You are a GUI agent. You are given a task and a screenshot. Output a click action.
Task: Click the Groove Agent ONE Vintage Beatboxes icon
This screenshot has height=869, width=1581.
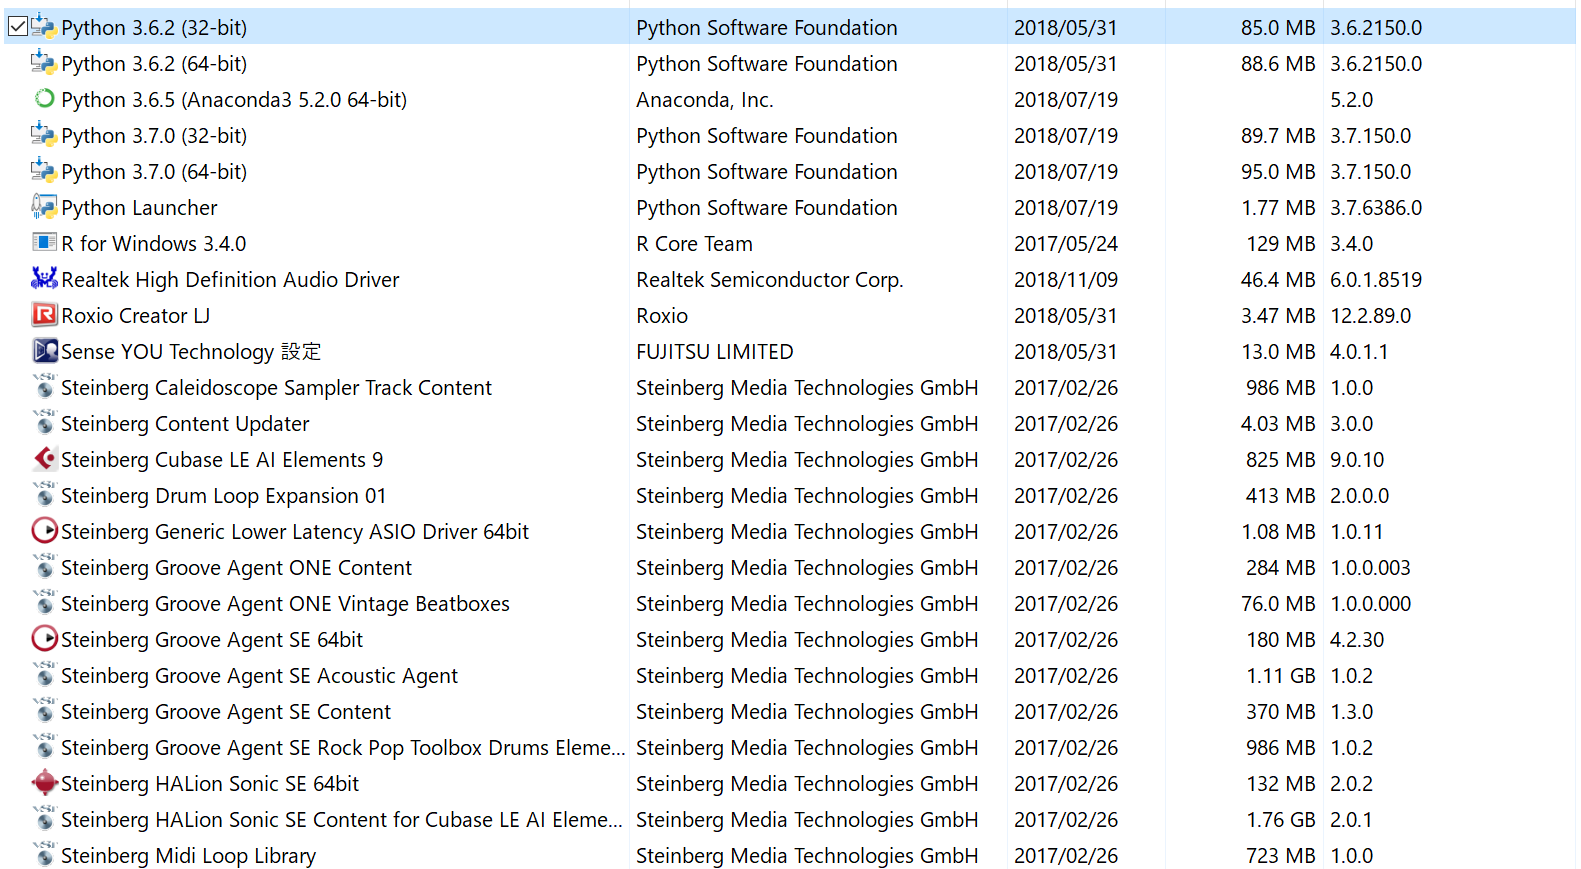click(x=44, y=603)
